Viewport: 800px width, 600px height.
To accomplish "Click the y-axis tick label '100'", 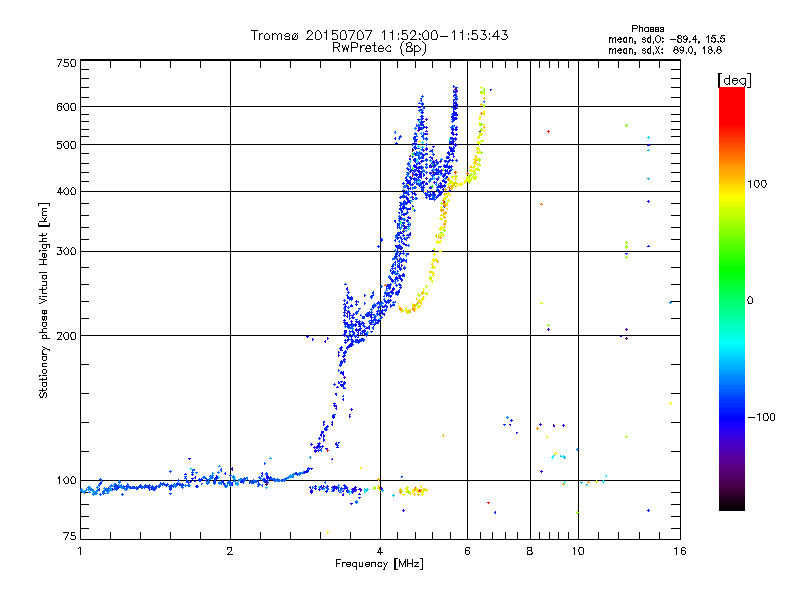I will point(67,481).
